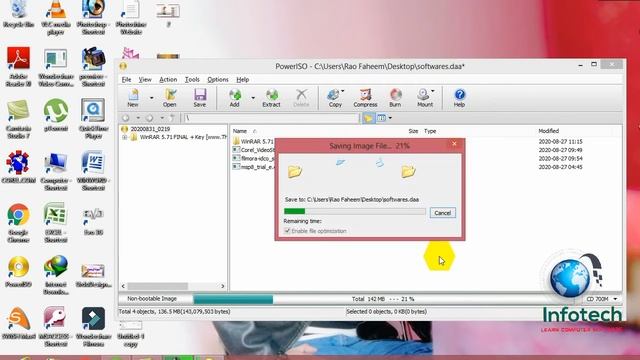Click the capacity usage bar showing 21%
640x360 pixels.
coord(233,299)
